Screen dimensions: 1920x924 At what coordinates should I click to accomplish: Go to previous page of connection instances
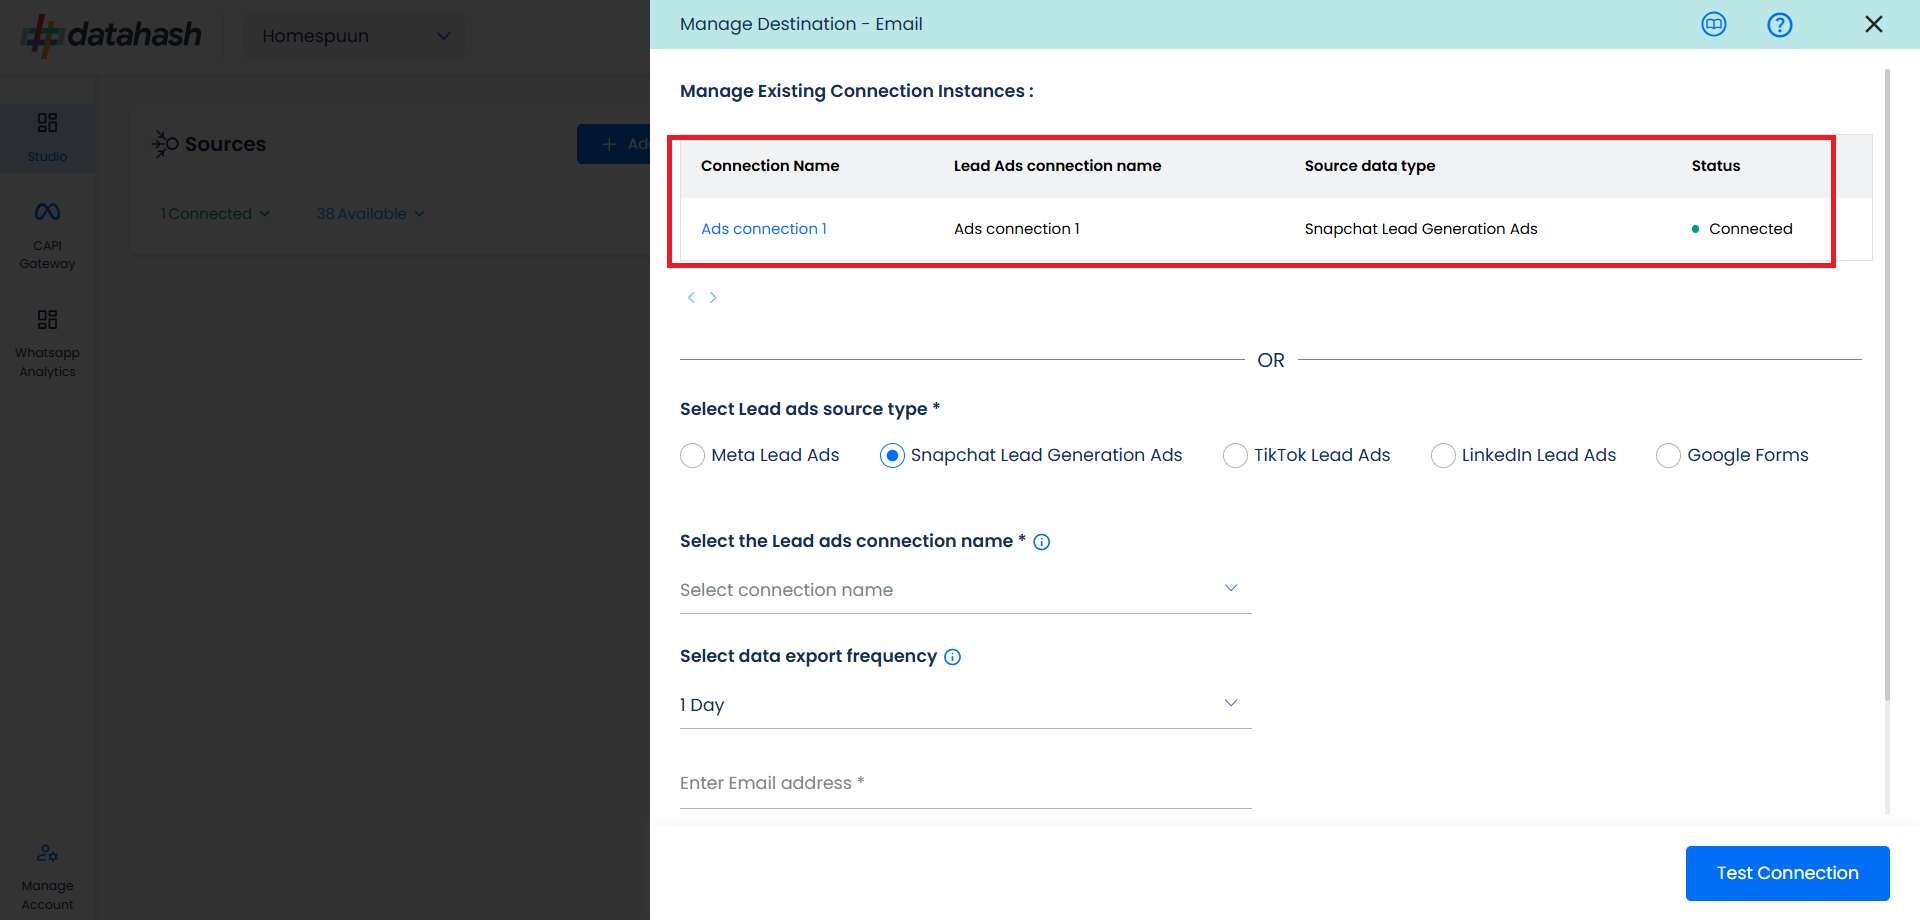(x=691, y=297)
